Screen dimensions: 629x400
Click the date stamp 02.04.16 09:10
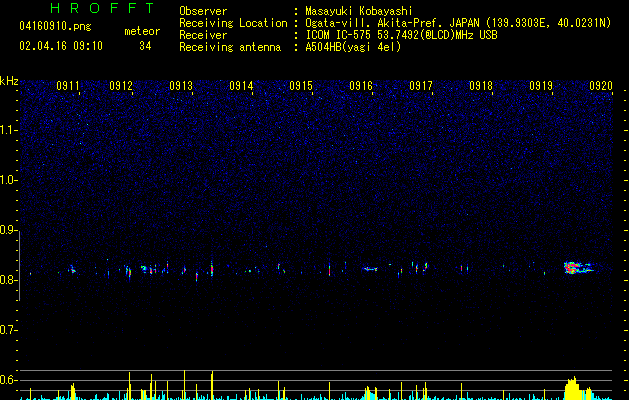click(61, 46)
